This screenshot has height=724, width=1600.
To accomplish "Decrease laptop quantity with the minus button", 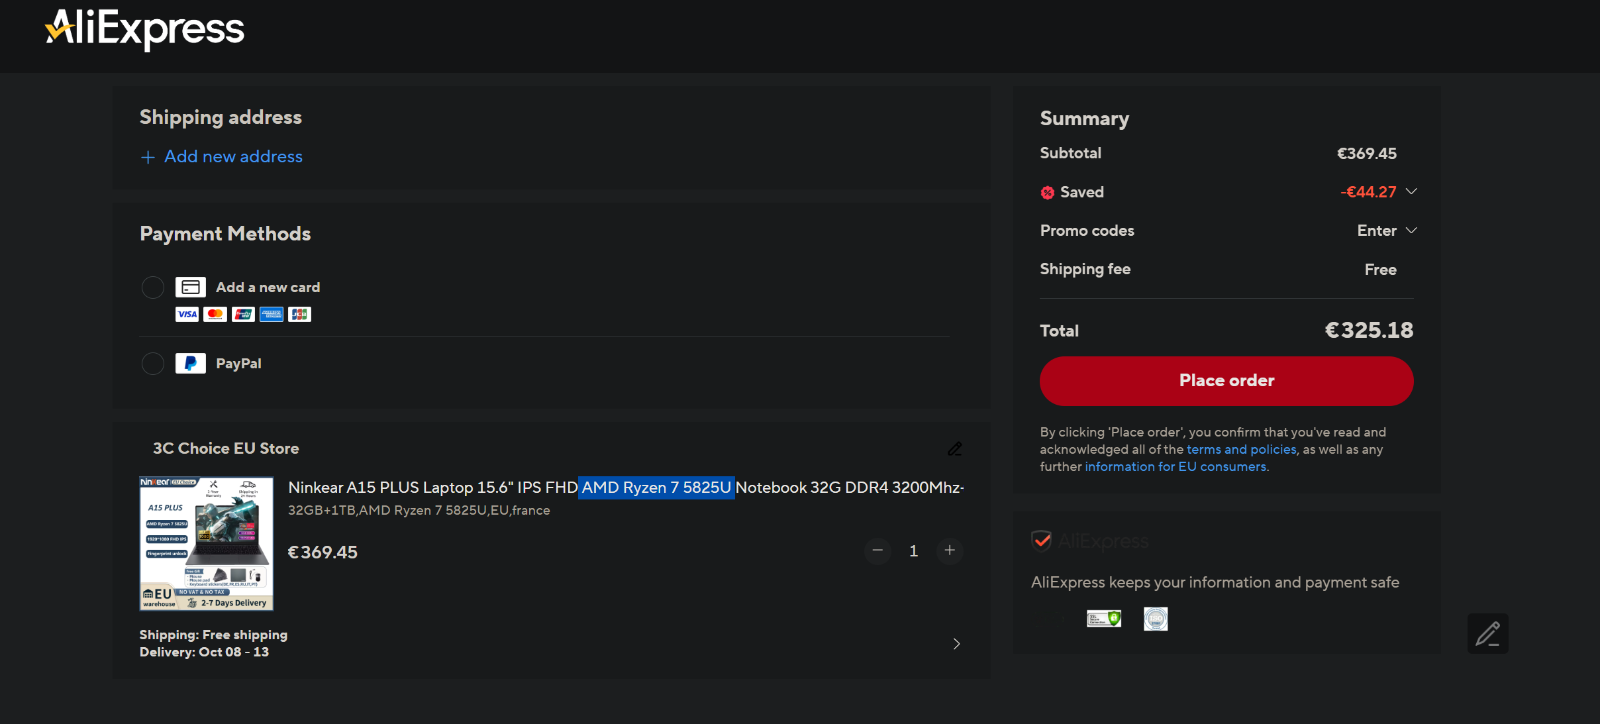I will click(877, 550).
